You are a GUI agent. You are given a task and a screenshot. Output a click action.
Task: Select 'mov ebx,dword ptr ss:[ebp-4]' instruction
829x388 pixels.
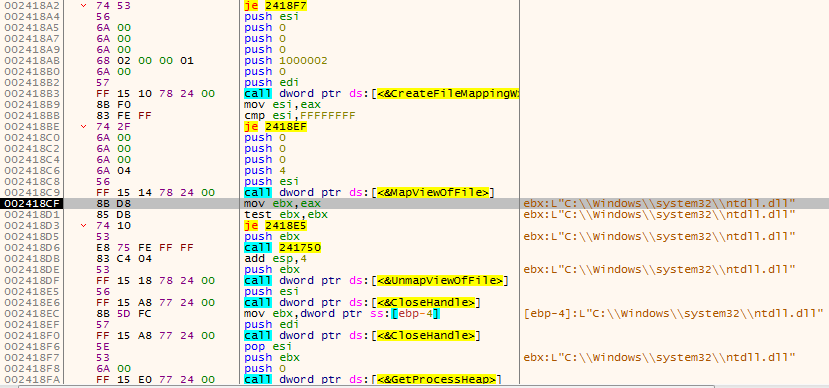tap(343, 313)
